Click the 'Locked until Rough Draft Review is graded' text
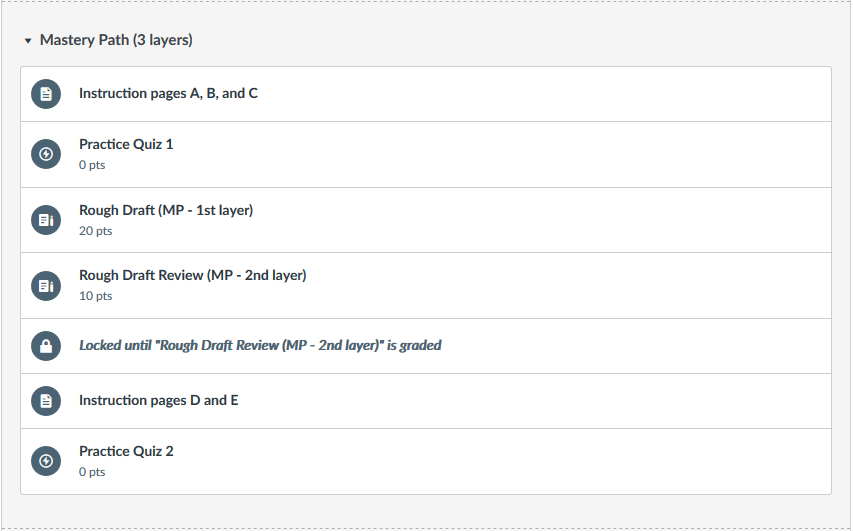This screenshot has width=853, height=531. pos(260,346)
